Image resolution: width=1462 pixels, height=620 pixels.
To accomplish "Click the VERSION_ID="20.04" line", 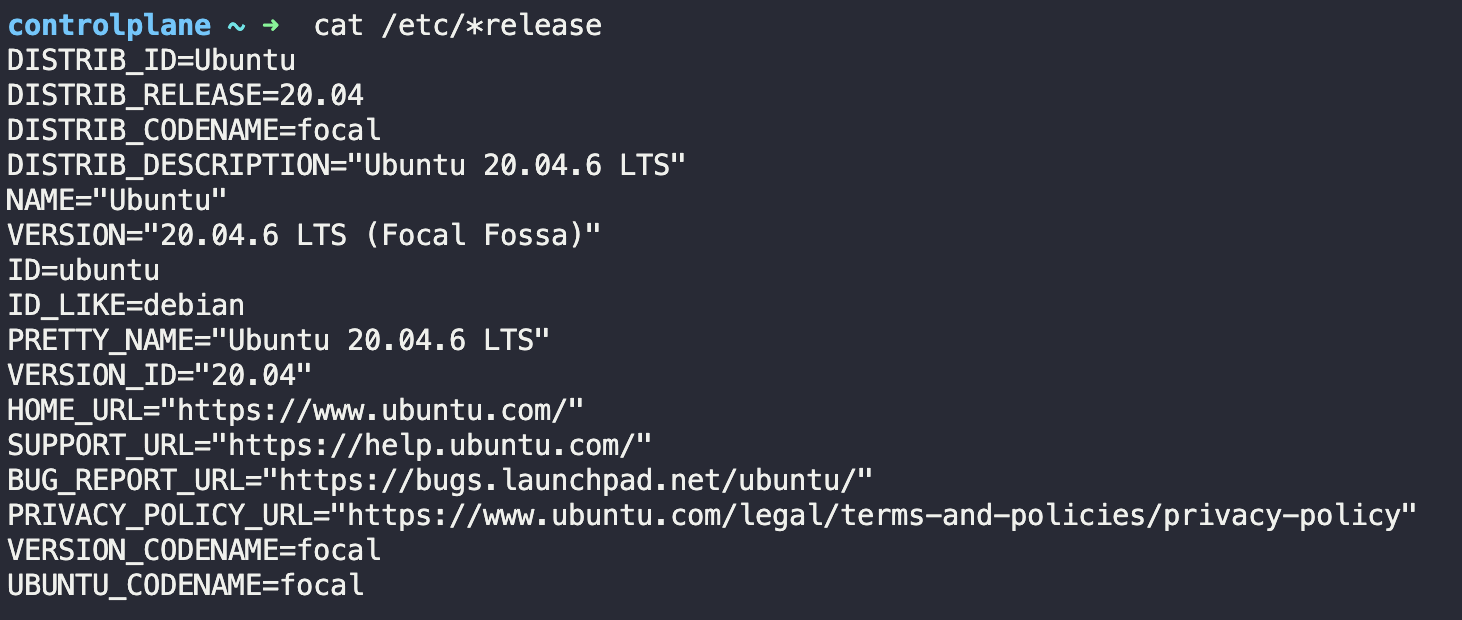I will pyautogui.click(x=160, y=375).
